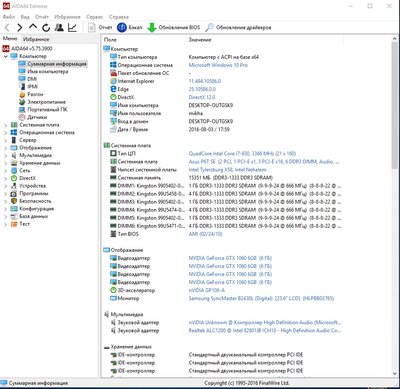This screenshot has width=400, height=389.
Task: Open Обновления BIOS from the toolbar
Action: pyautogui.click(x=174, y=27)
